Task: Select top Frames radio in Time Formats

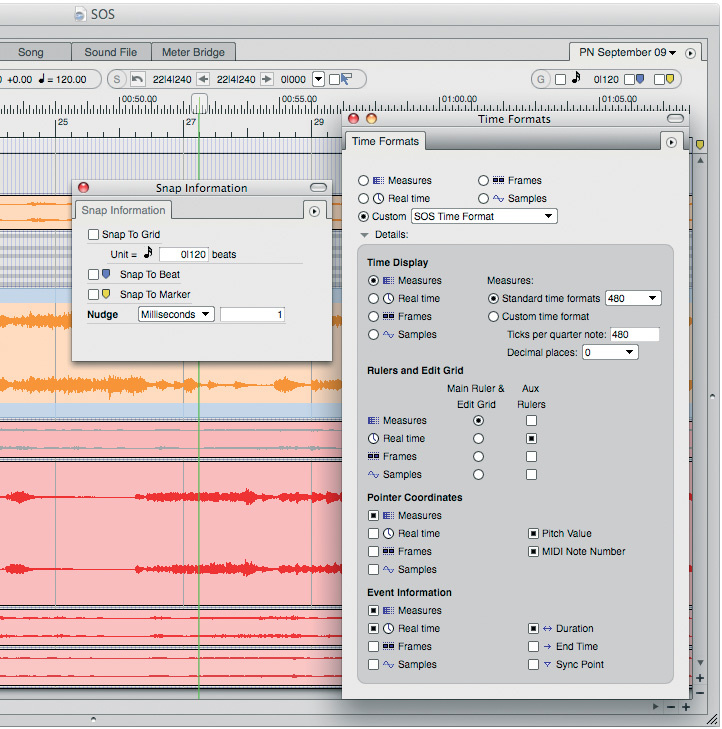Action: [x=484, y=180]
